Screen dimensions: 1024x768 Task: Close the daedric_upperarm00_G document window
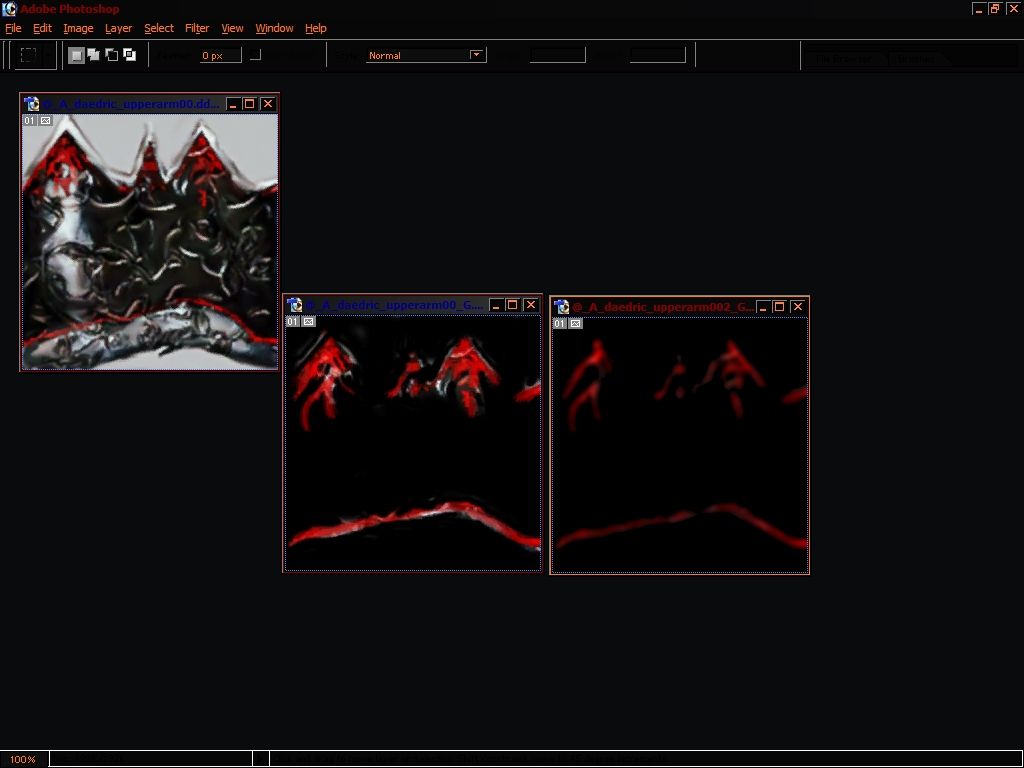tap(531, 305)
